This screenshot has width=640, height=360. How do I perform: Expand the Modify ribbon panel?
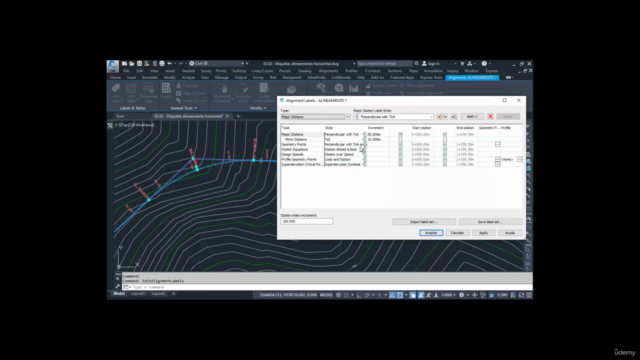click(x=258, y=108)
